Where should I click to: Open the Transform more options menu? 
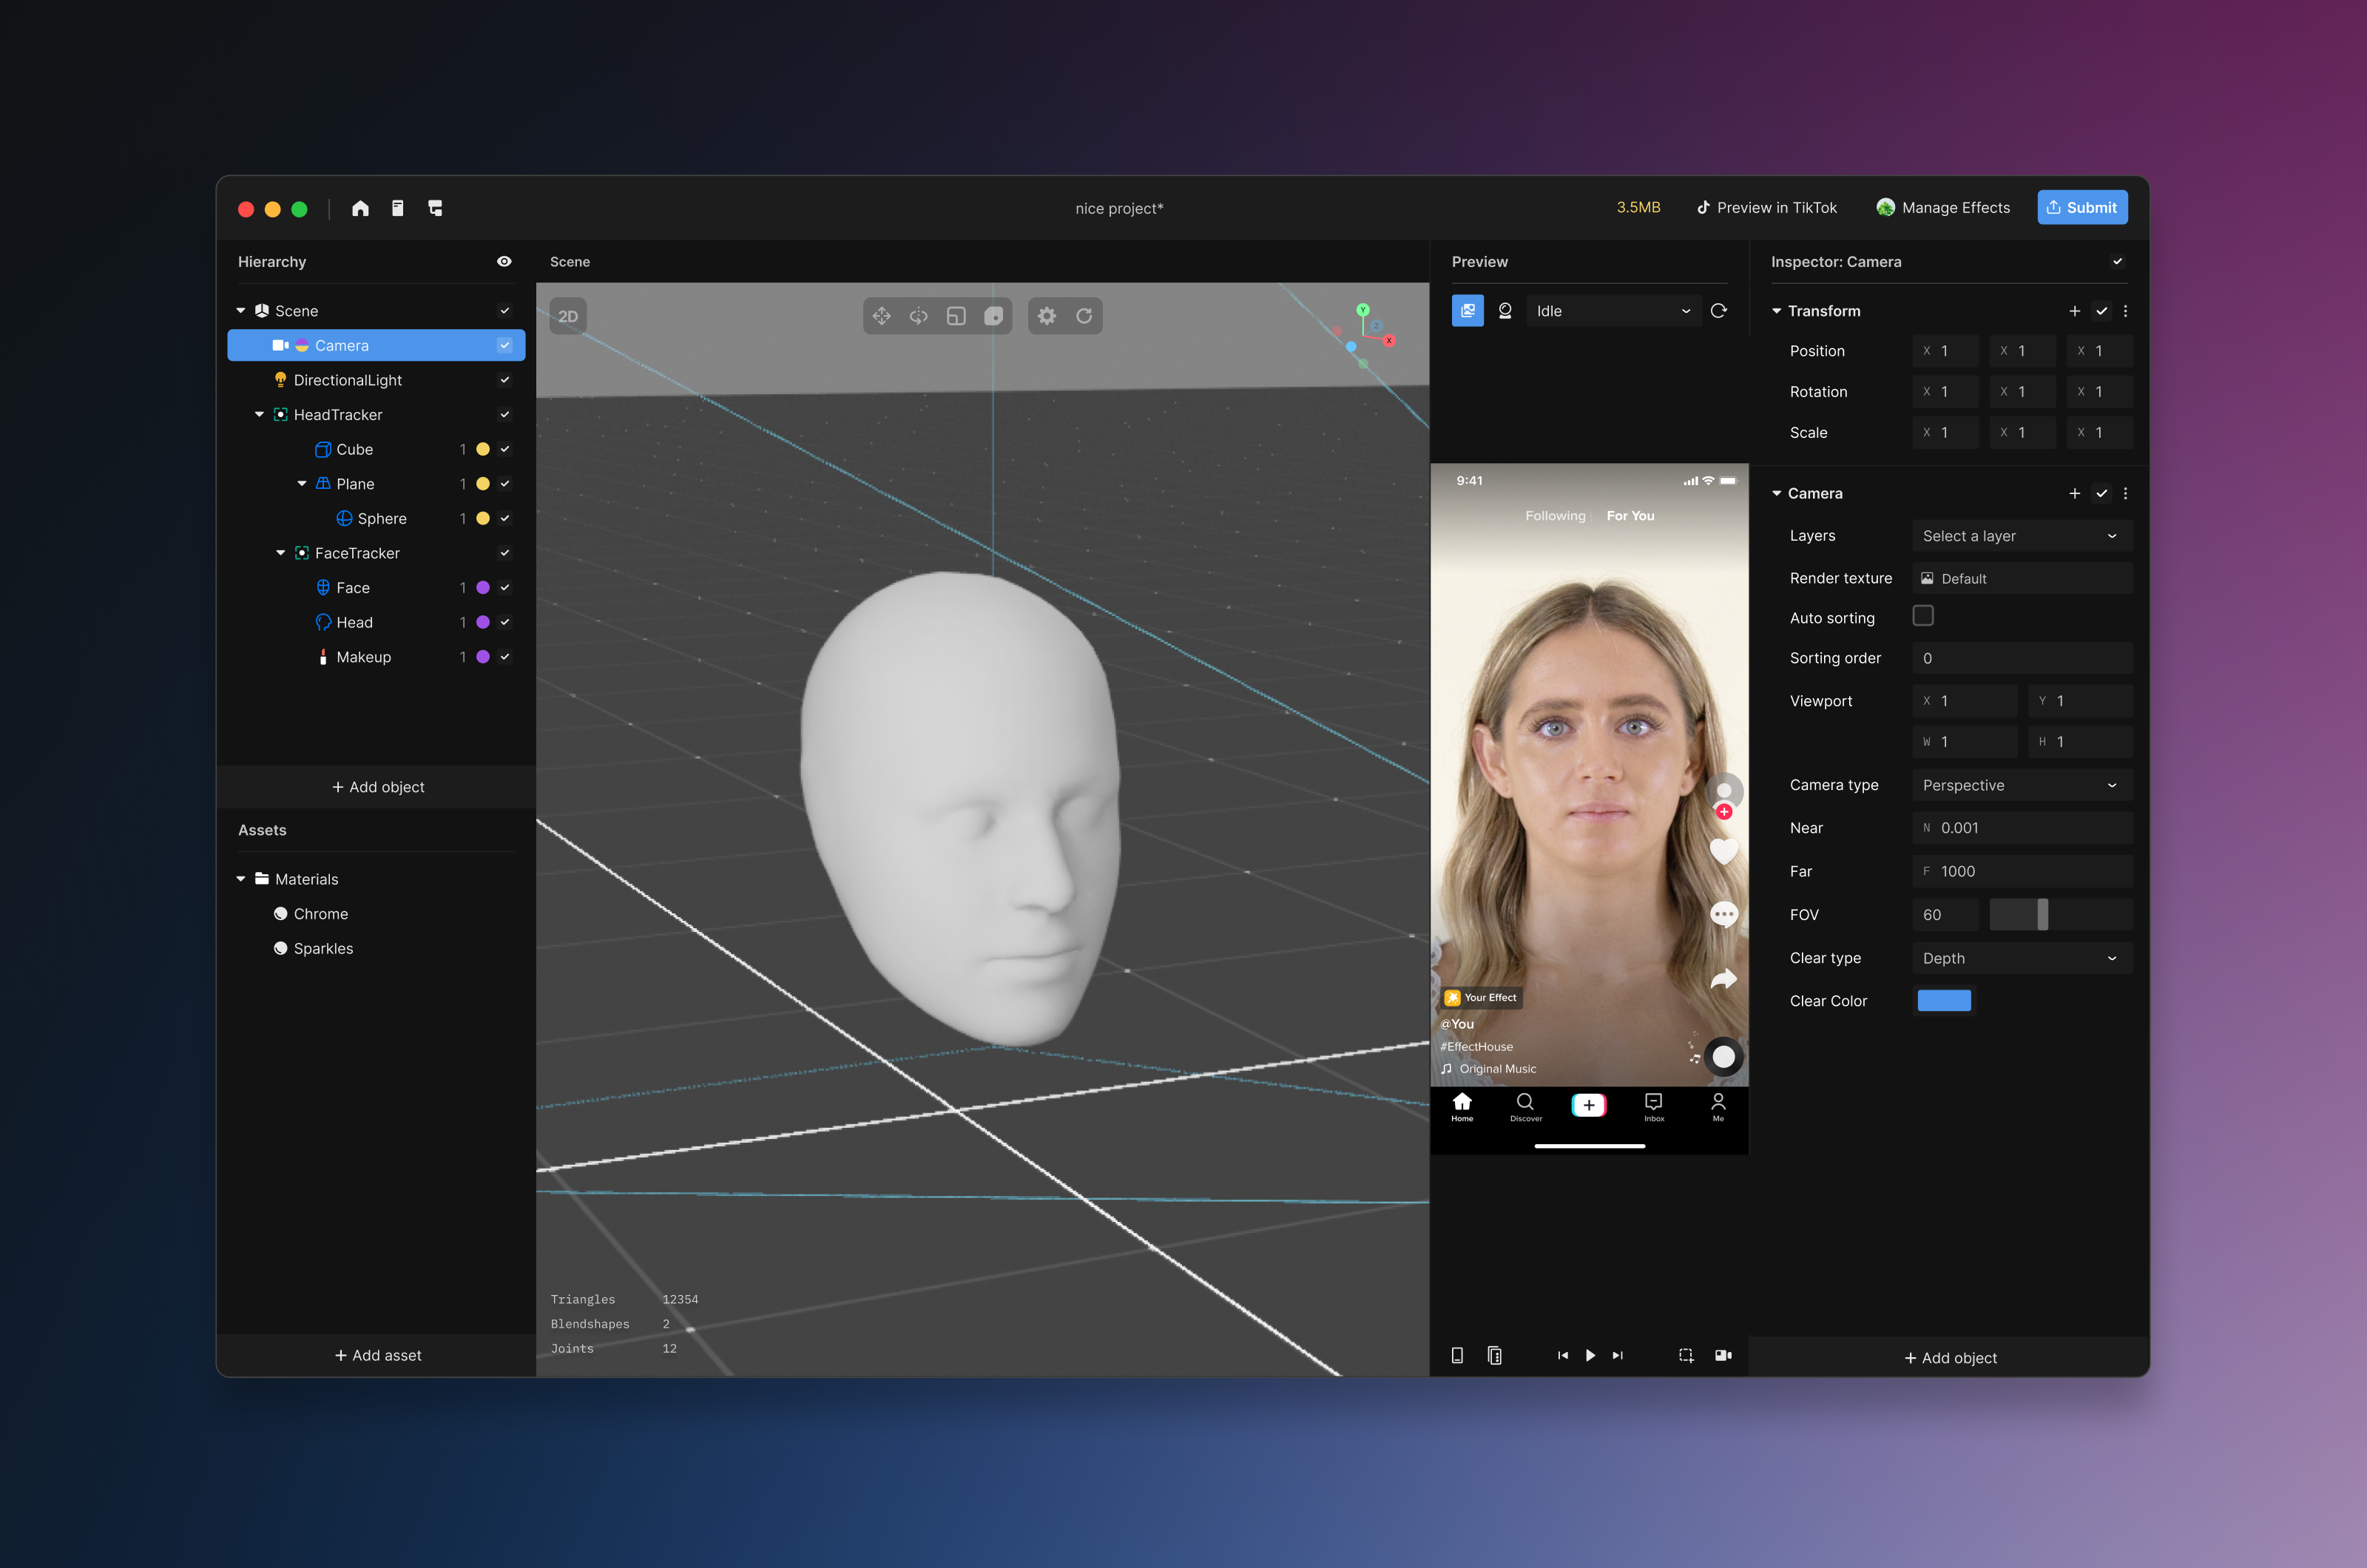[2126, 311]
